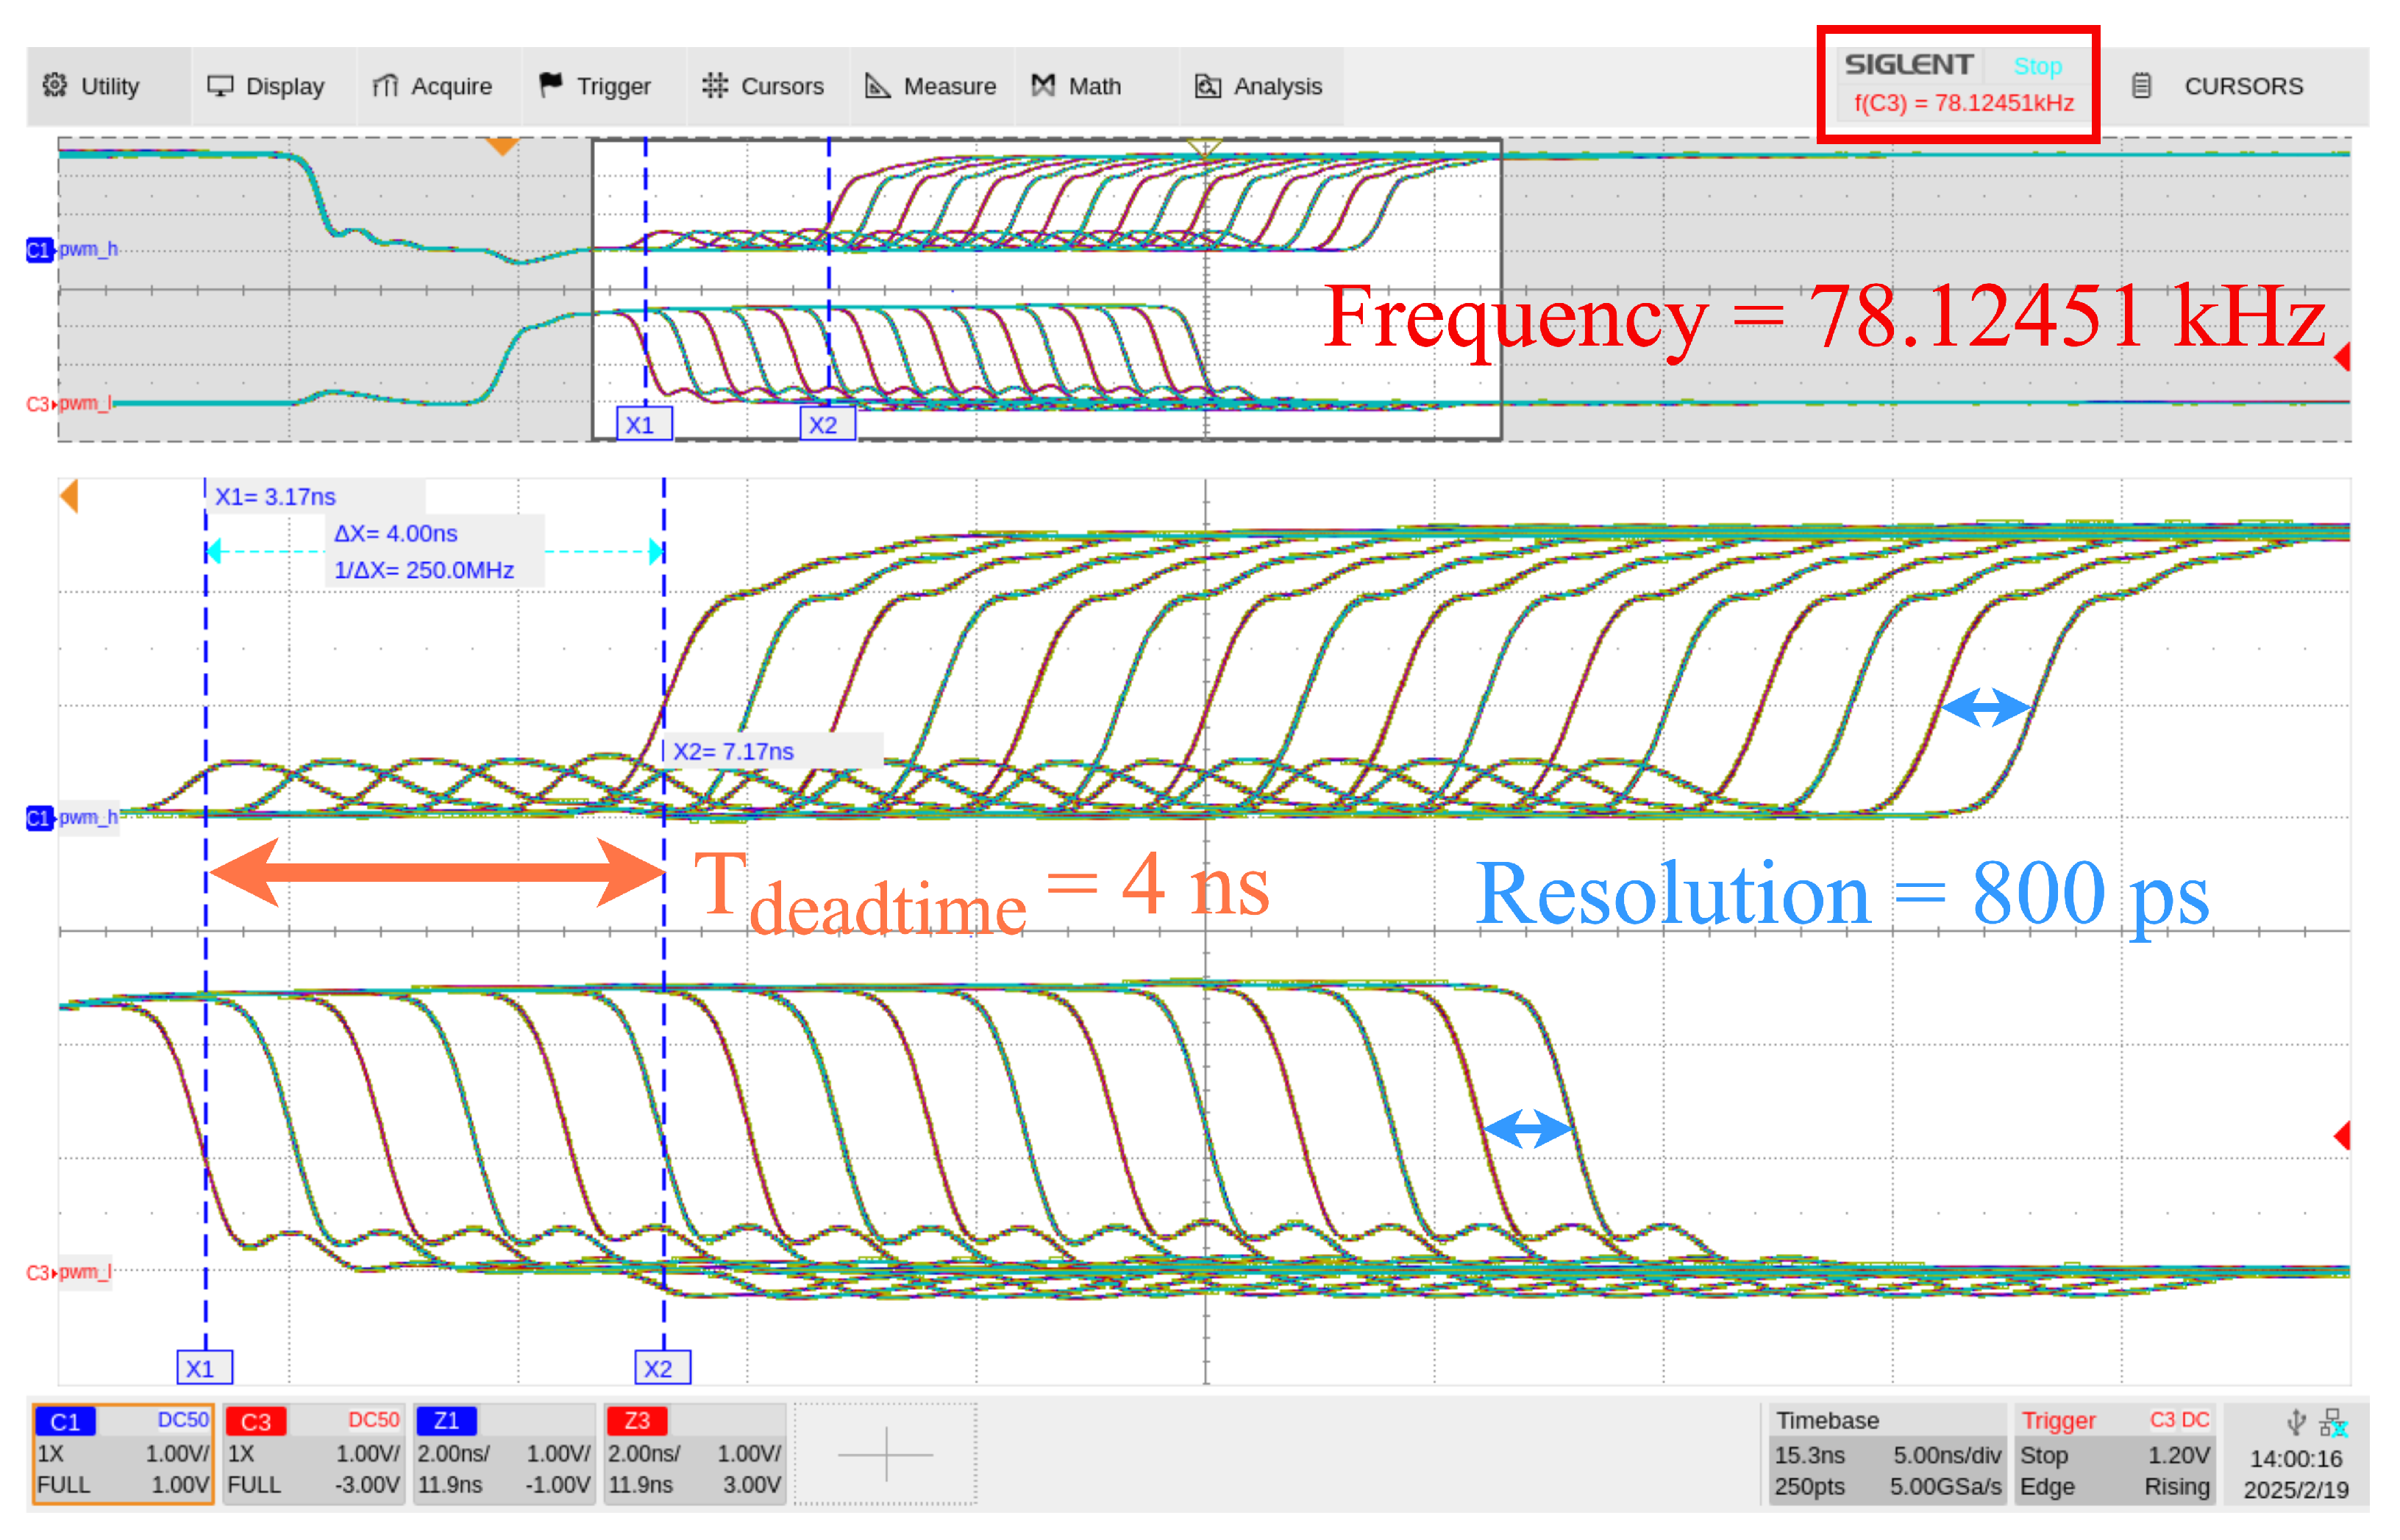The image size is (2400, 1540).
Task: Open the Trigger menu
Action: pyautogui.click(x=596, y=86)
